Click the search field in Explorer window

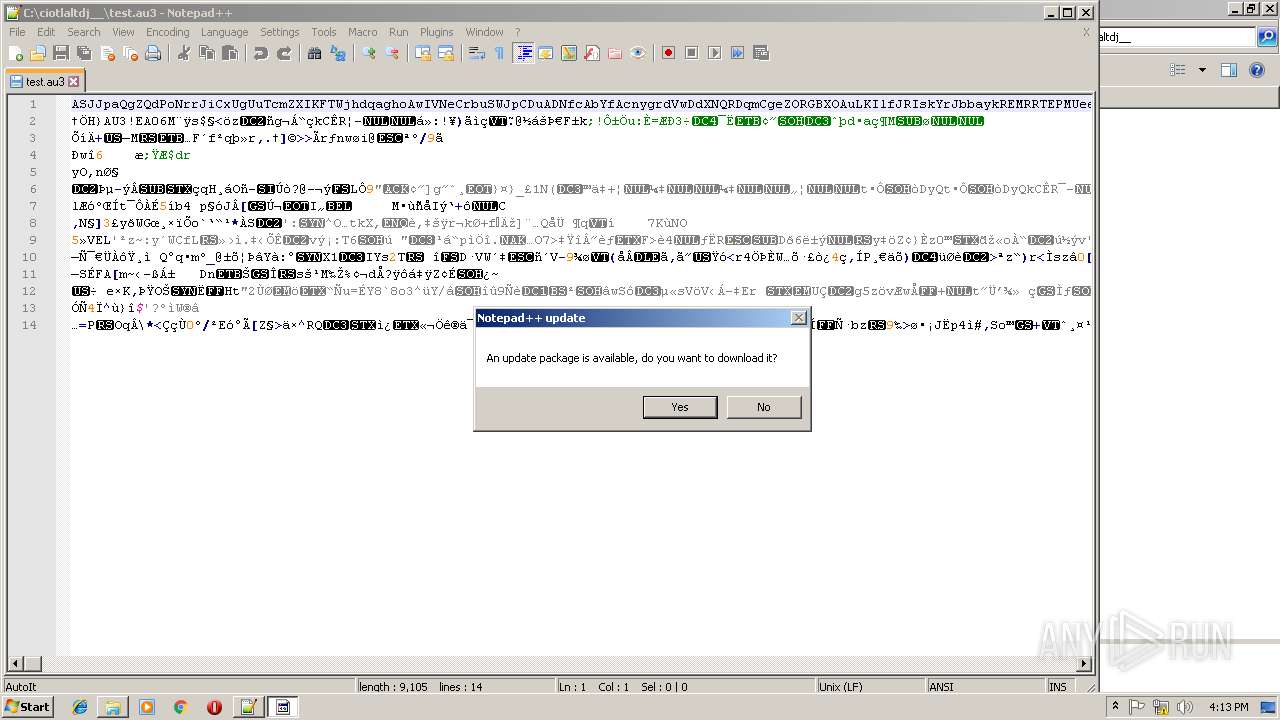pos(1177,37)
